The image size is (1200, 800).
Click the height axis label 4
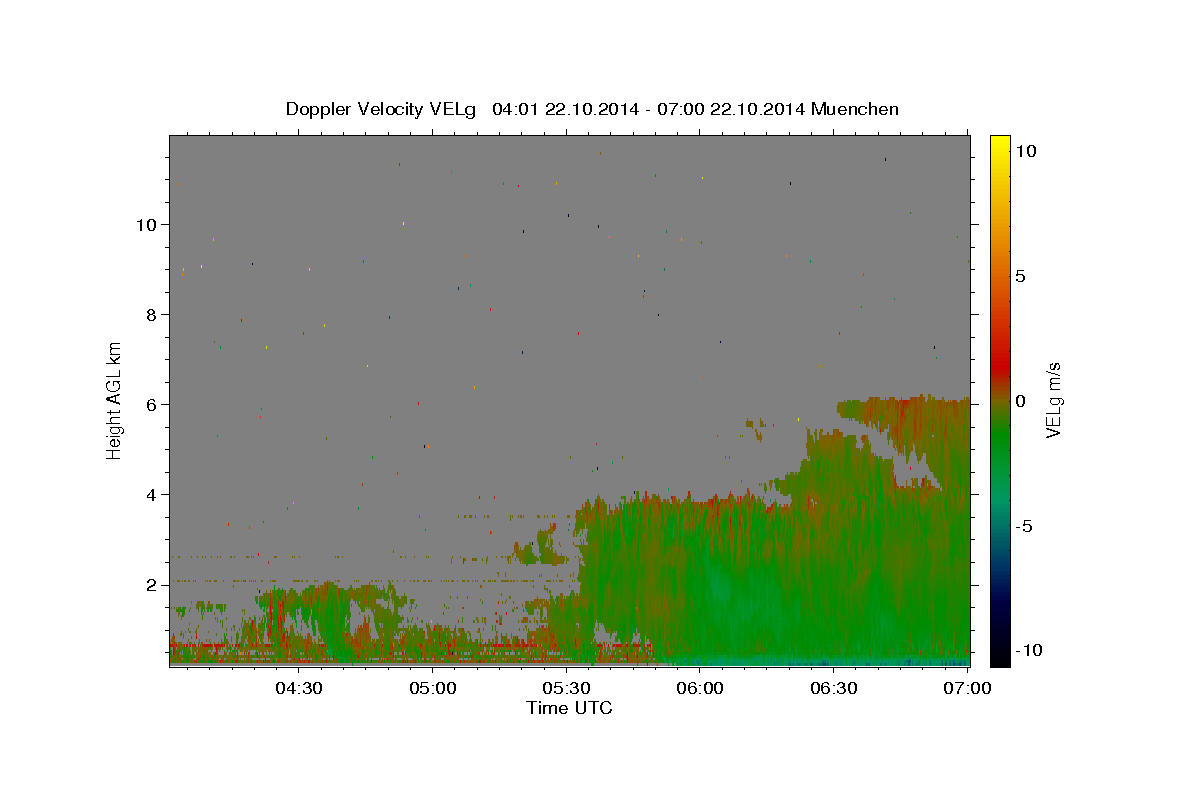150,494
